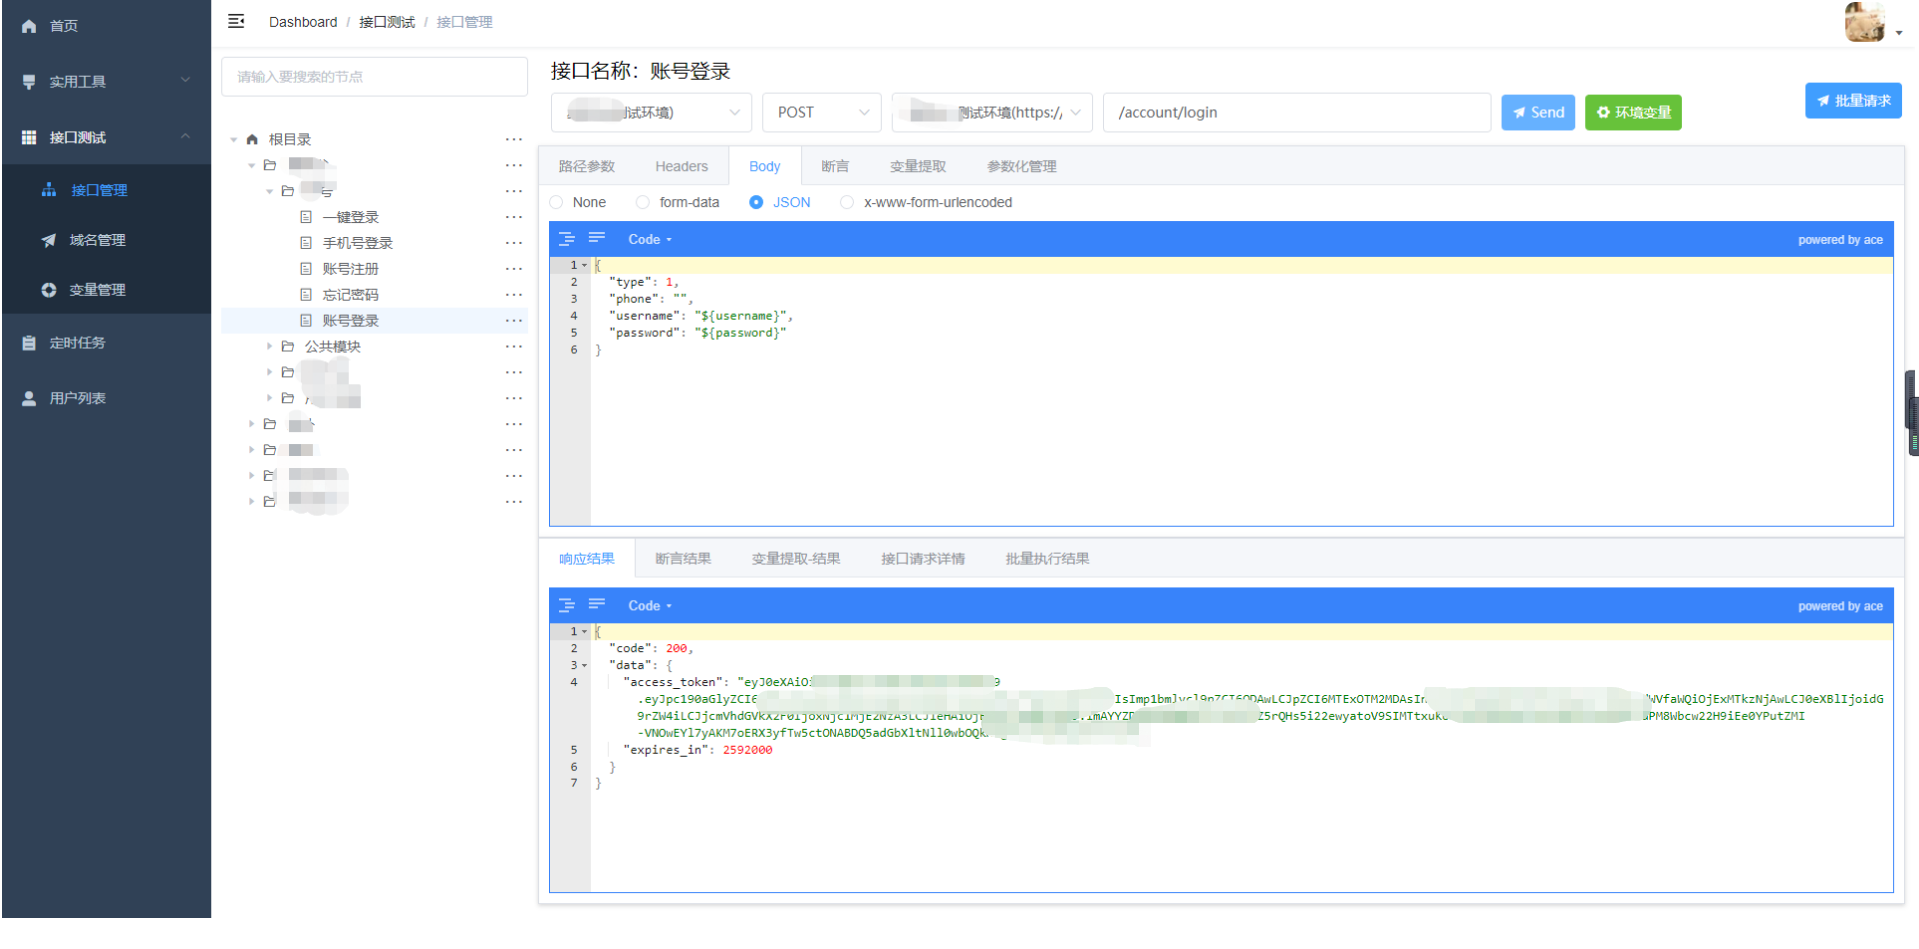Open Code mode dropdown in request editor
Viewport: 1919px width, 949px height.
[650, 240]
